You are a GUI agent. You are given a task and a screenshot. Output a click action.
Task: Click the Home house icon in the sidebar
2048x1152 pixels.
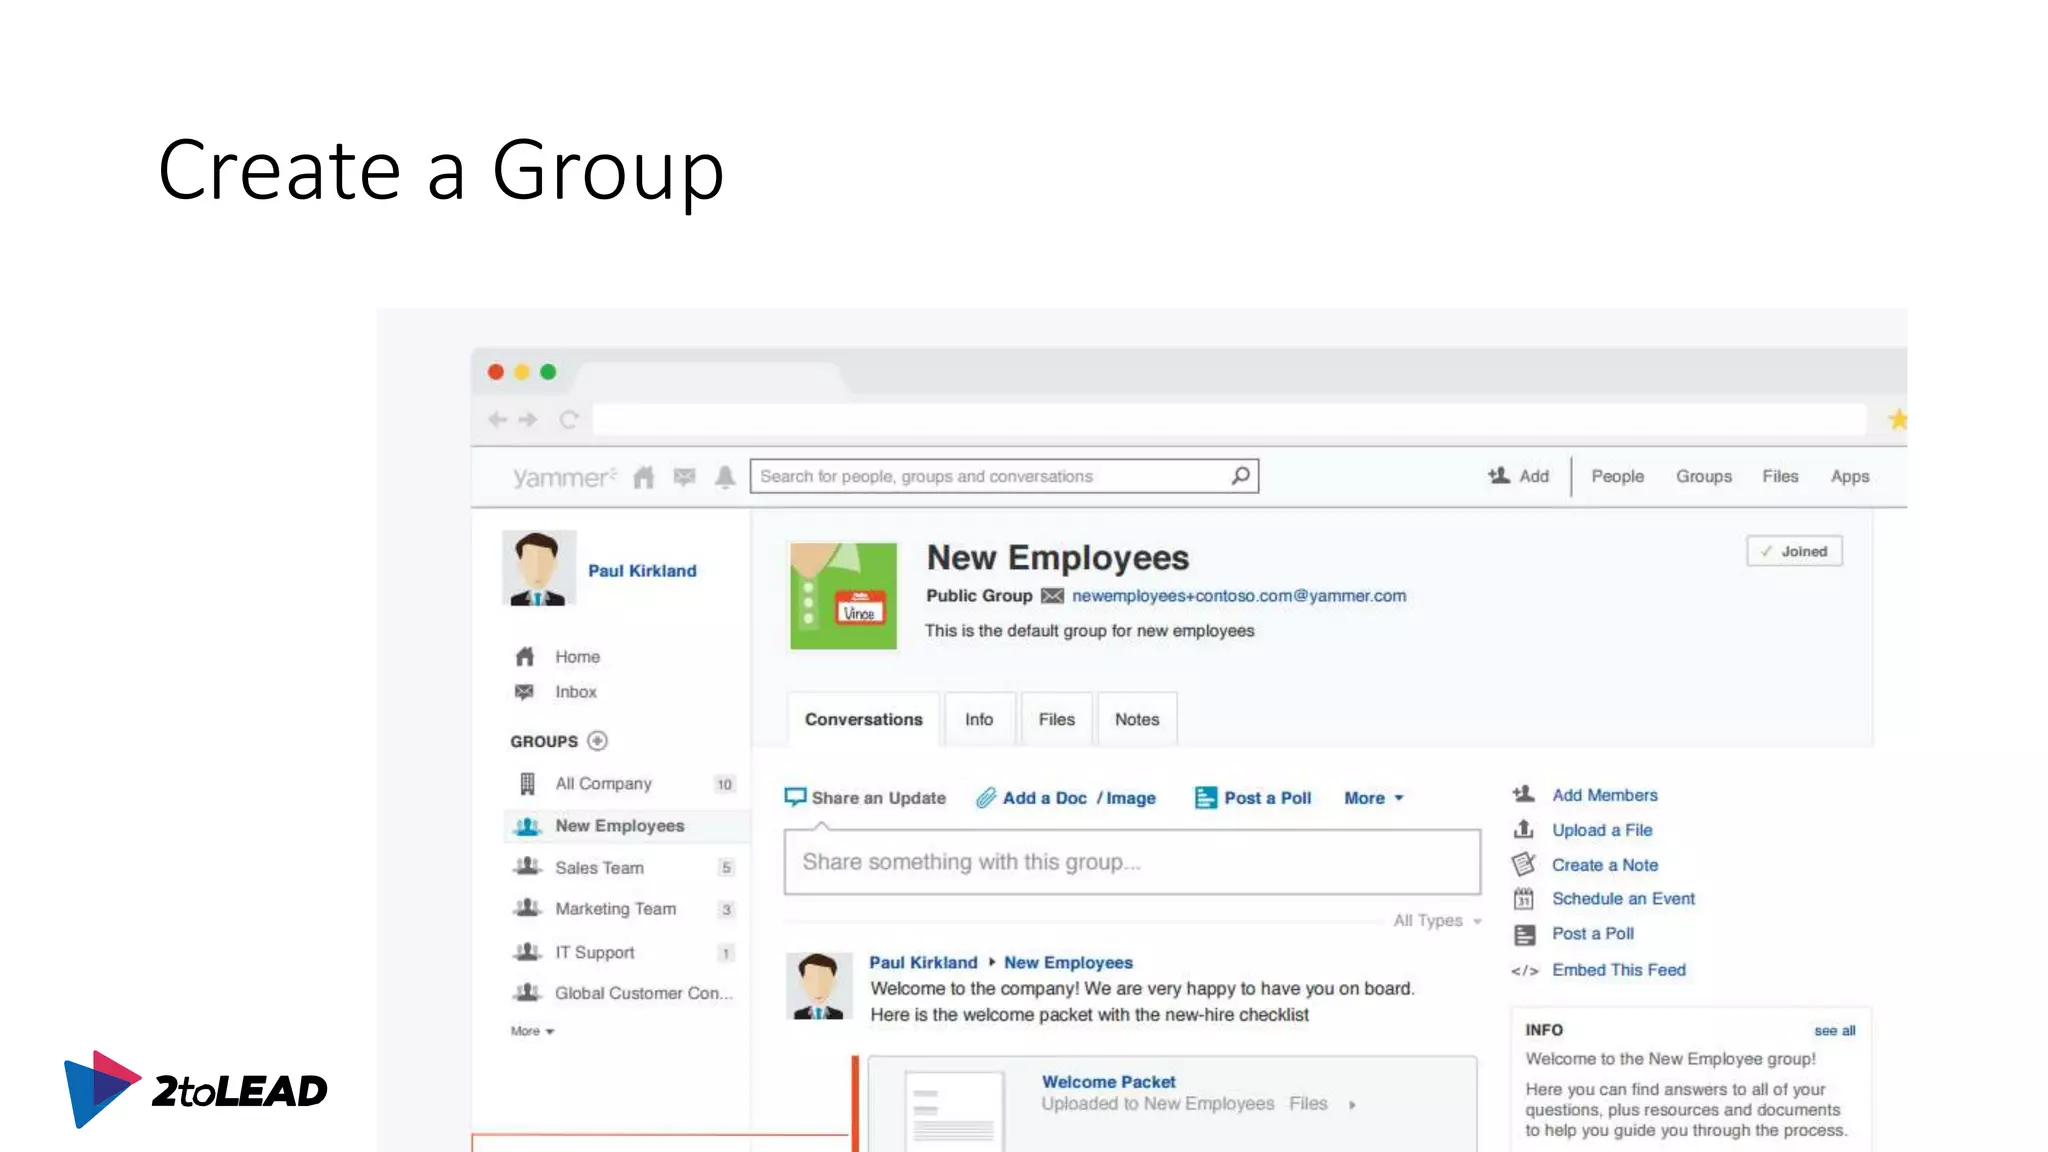tap(525, 657)
